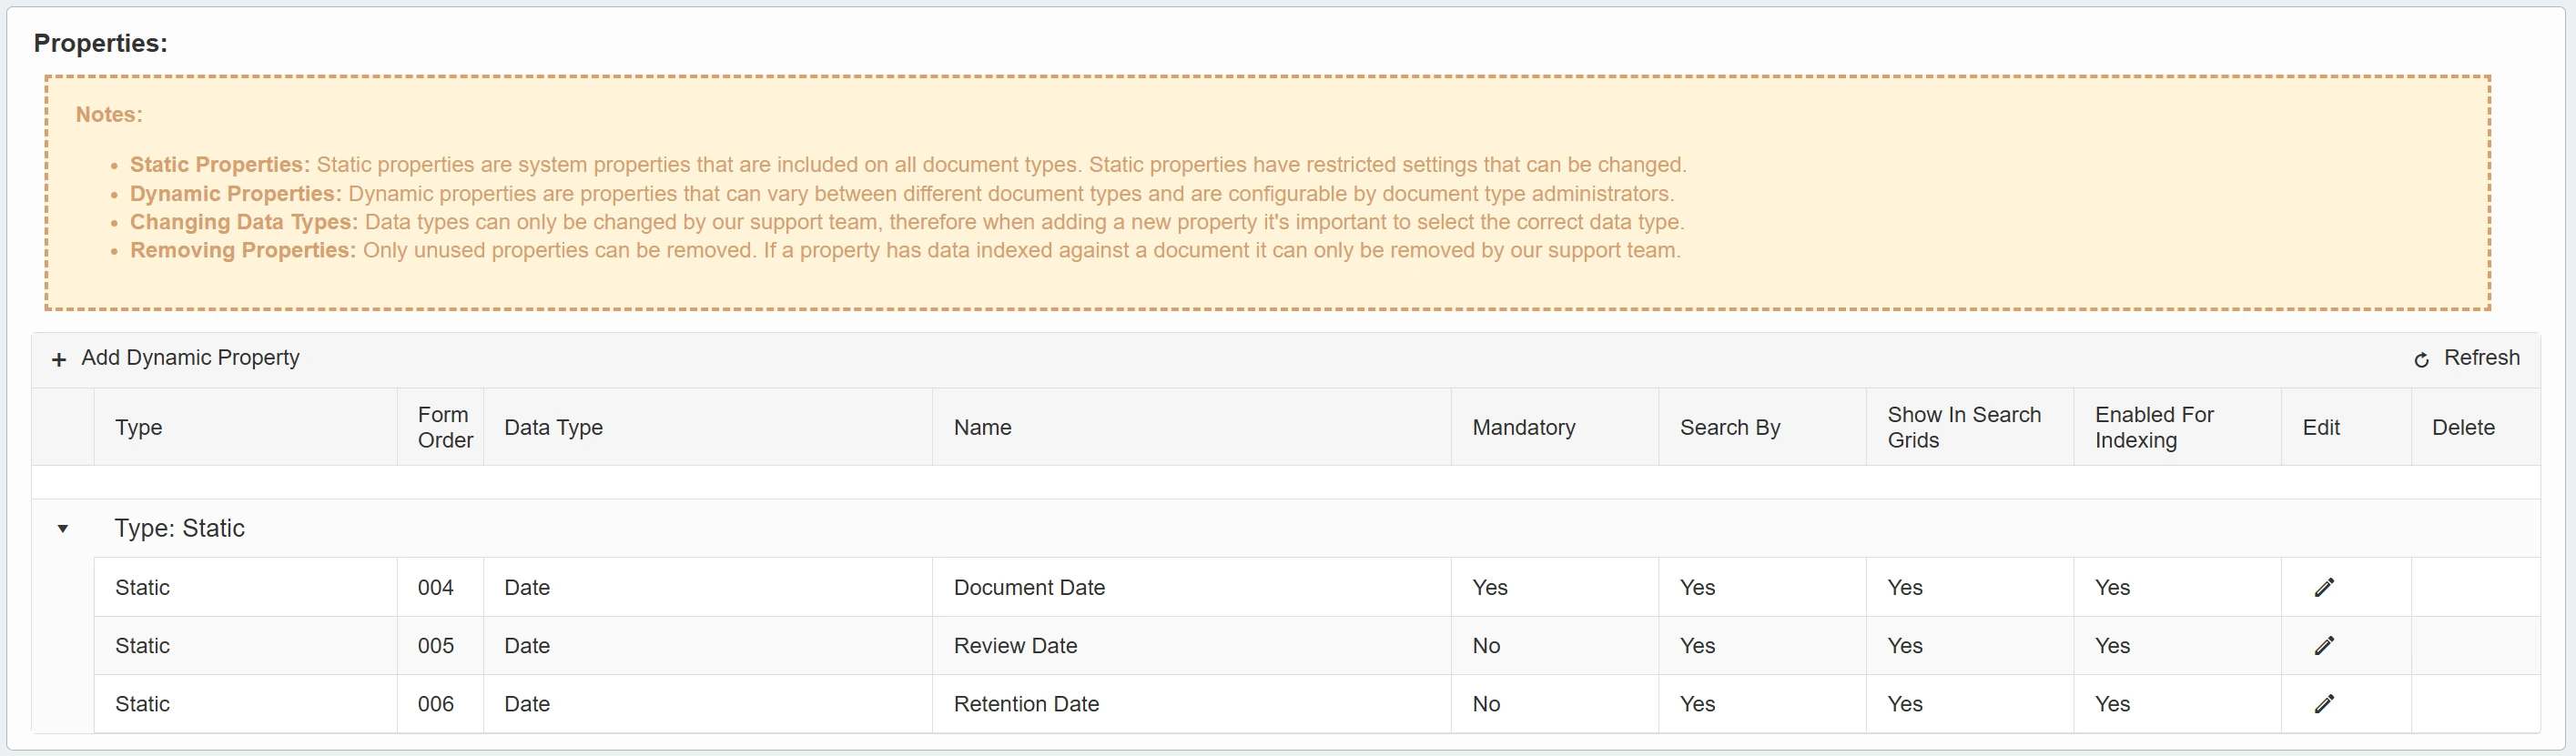
Task: Select the Review Date name cell
Action: click(1192, 645)
